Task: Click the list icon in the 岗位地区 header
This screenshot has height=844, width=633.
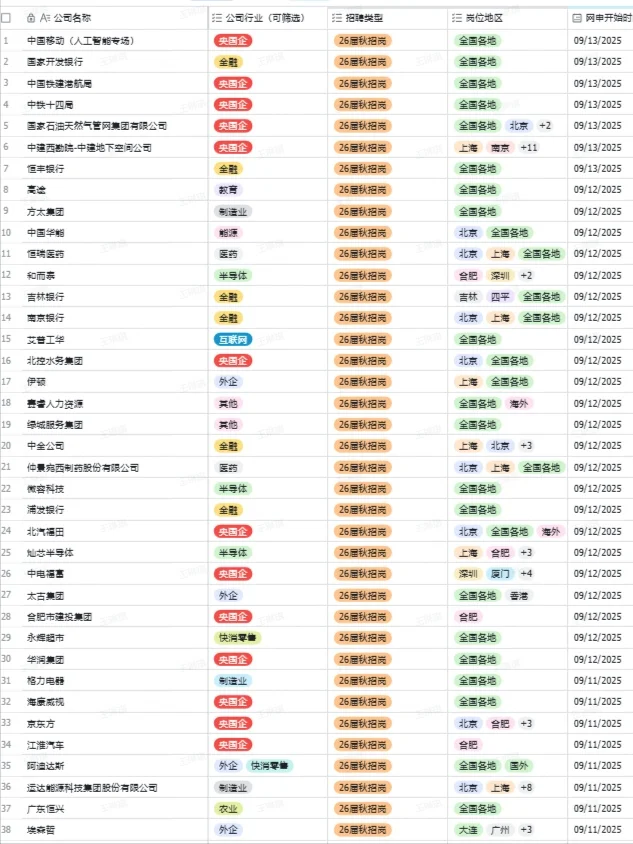Action: [457, 18]
